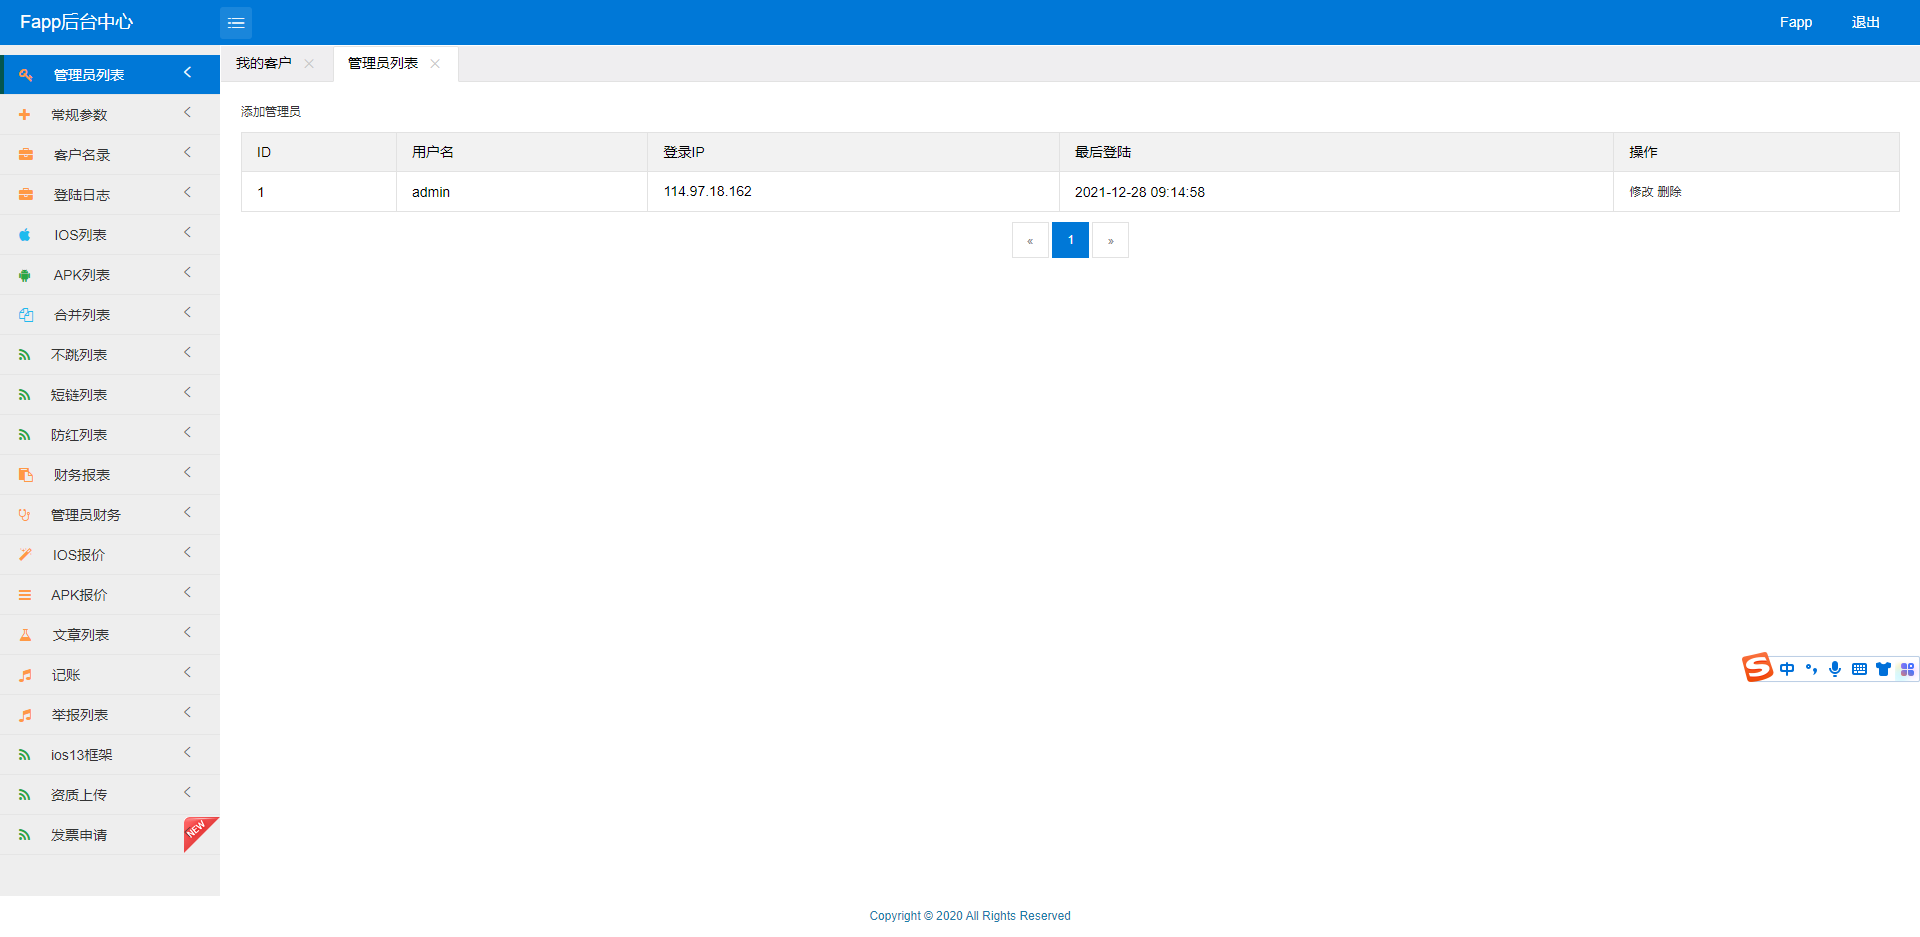The image size is (1920, 937).
Task: Click the Sogou input microphone icon
Action: (1835, 669)
